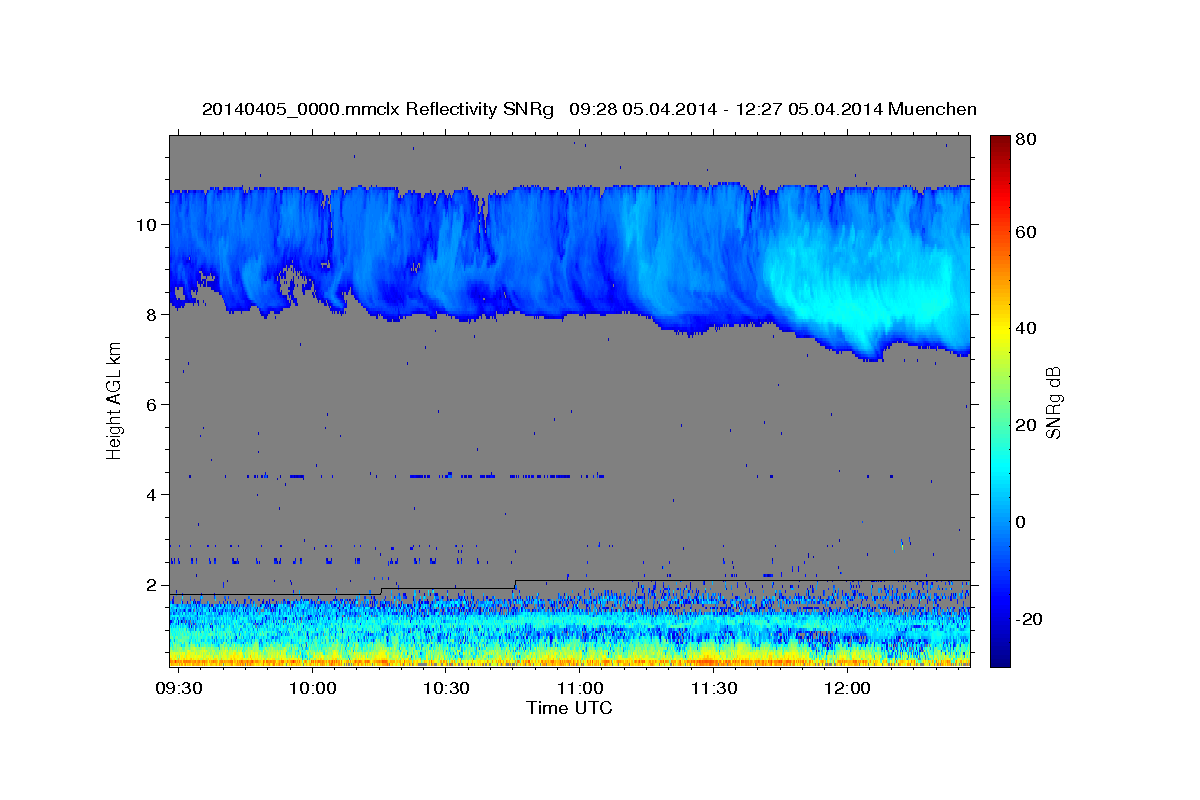Click the red-orange ground layer at the plot bottom

[569, 660]
